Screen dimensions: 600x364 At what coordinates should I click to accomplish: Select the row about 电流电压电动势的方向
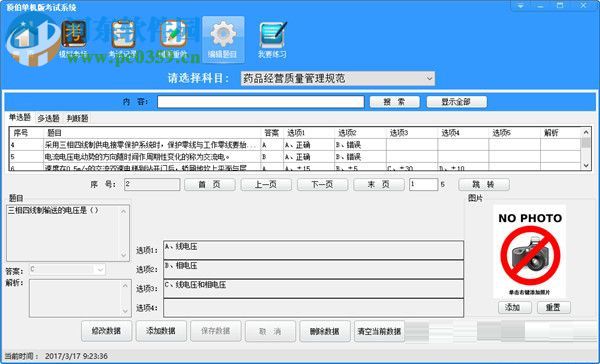[x=295, y=157]
